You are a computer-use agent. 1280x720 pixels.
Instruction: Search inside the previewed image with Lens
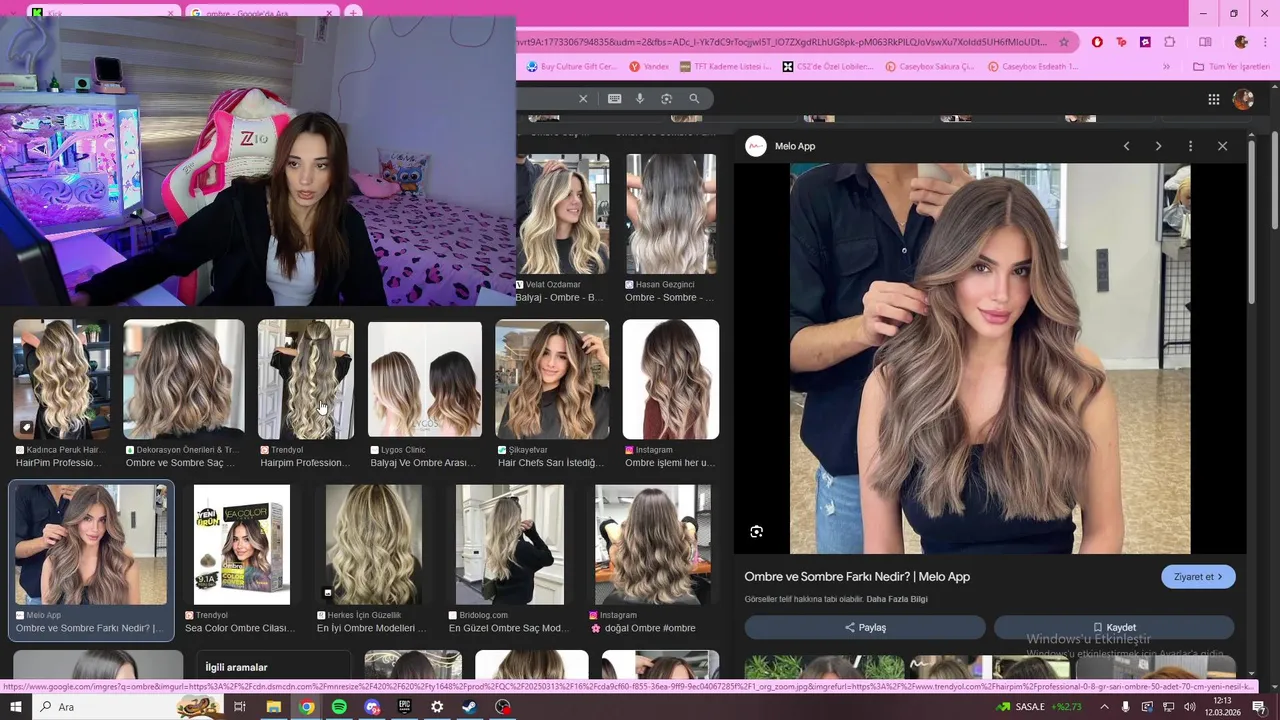(x=757, y=532)
